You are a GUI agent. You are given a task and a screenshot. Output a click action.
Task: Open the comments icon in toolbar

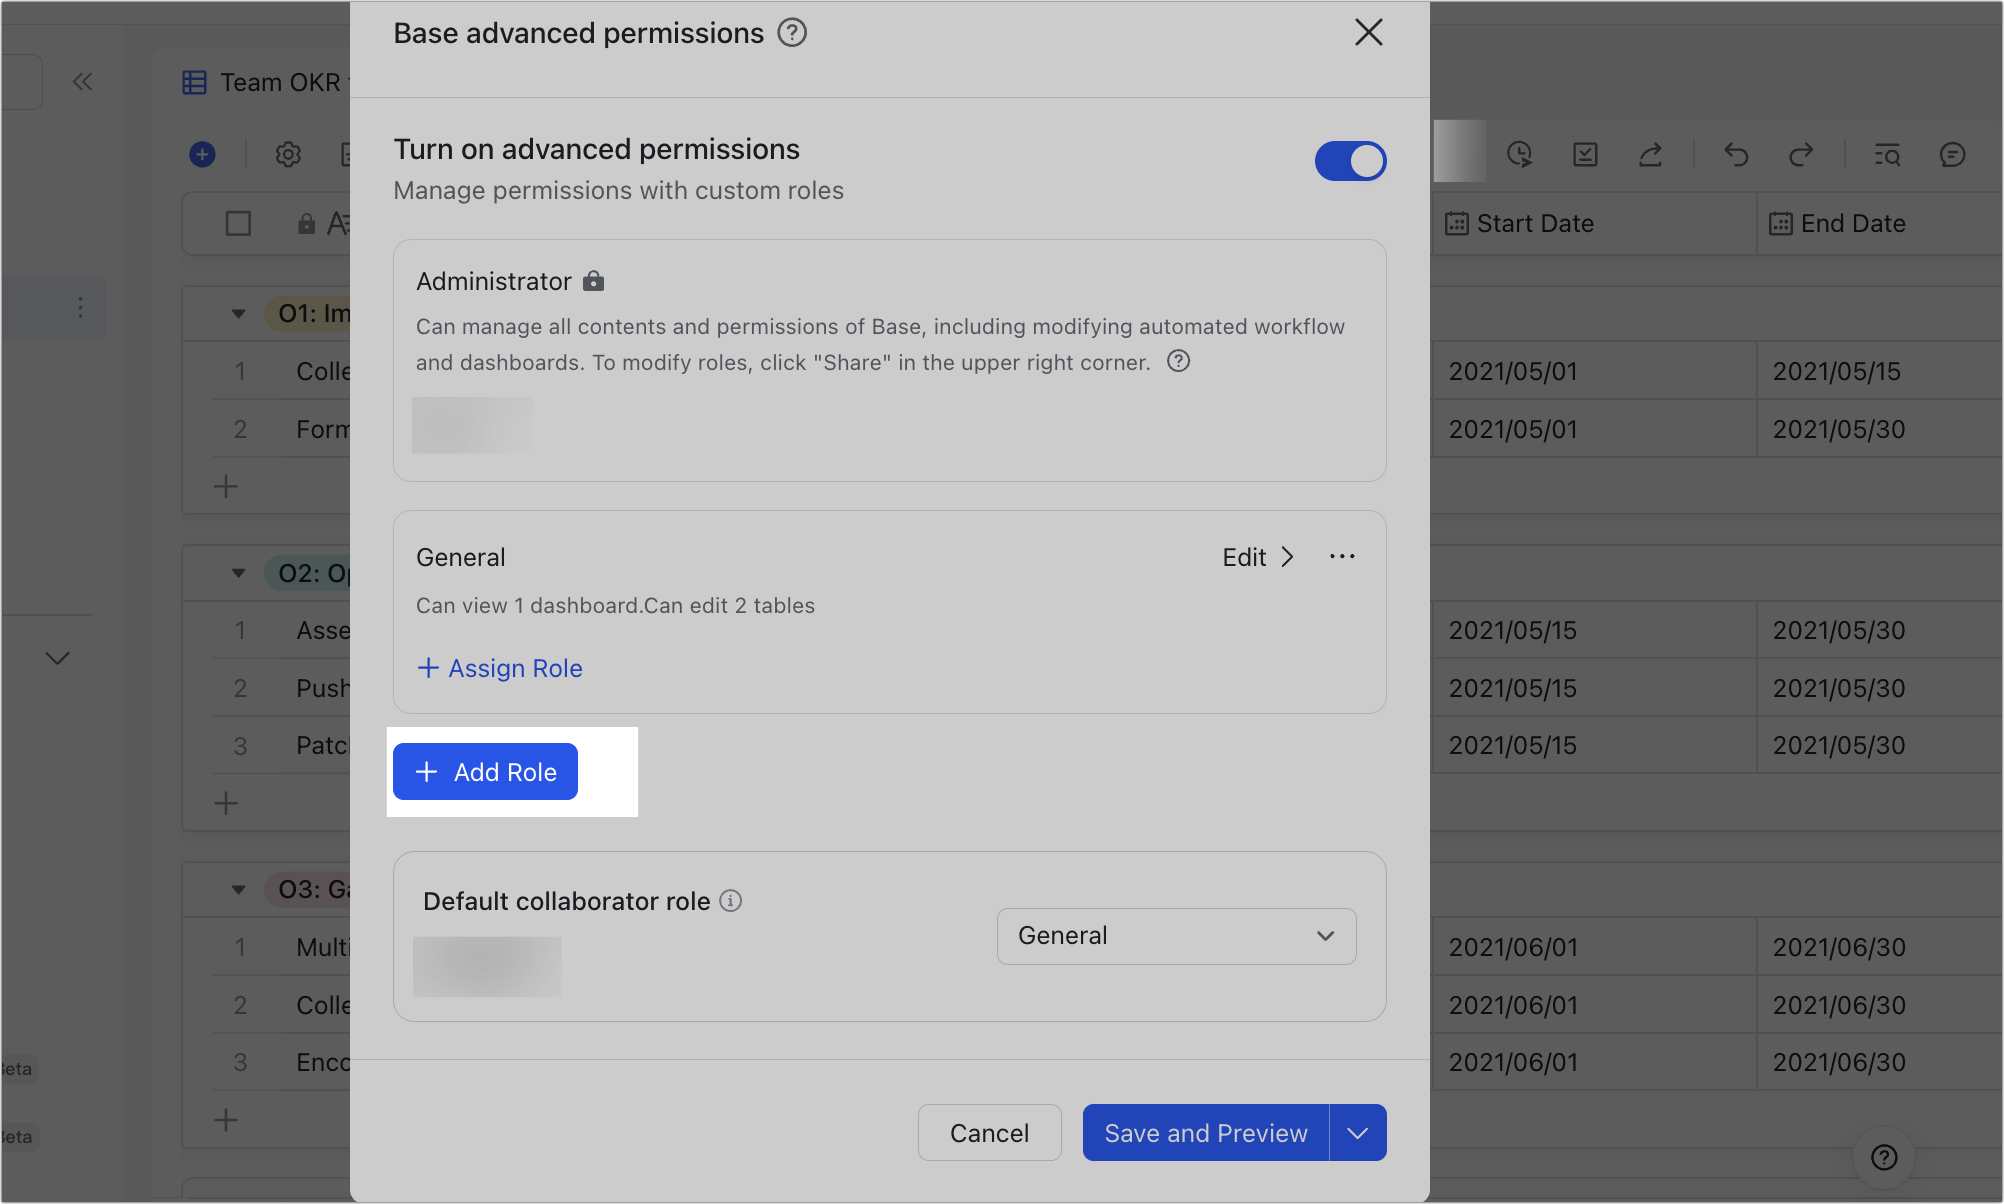coord(1952,155)
